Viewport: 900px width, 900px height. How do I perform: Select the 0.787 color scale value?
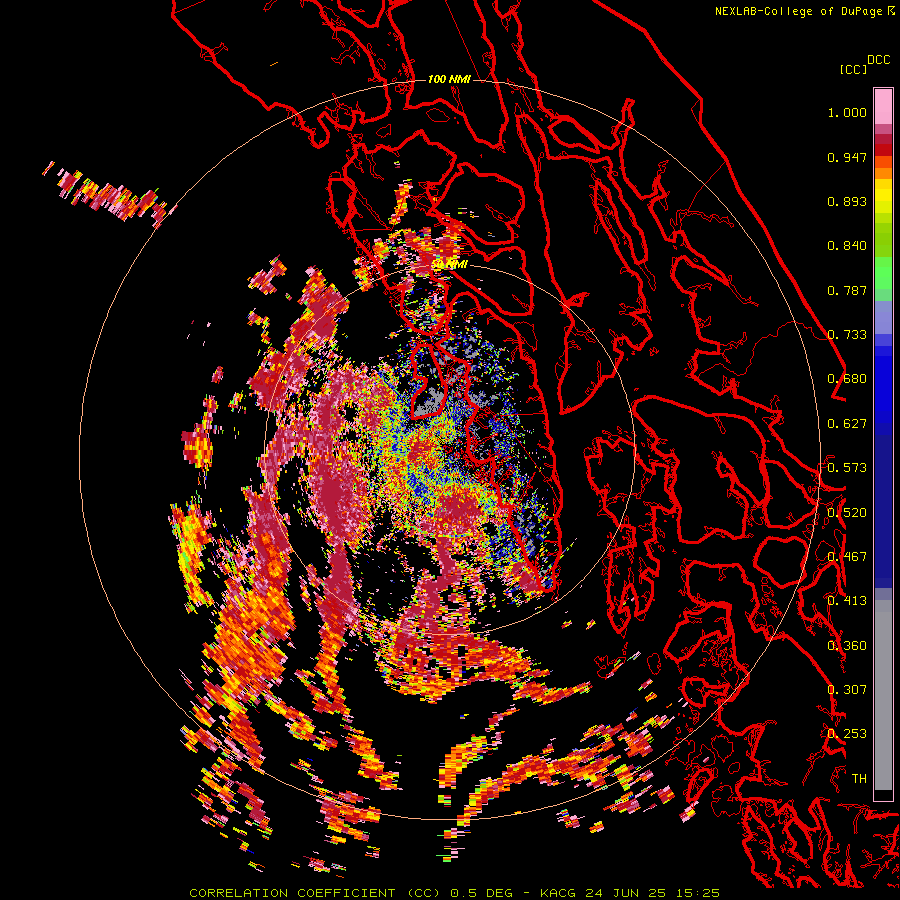pyautogui.click(x=847, y=290)
